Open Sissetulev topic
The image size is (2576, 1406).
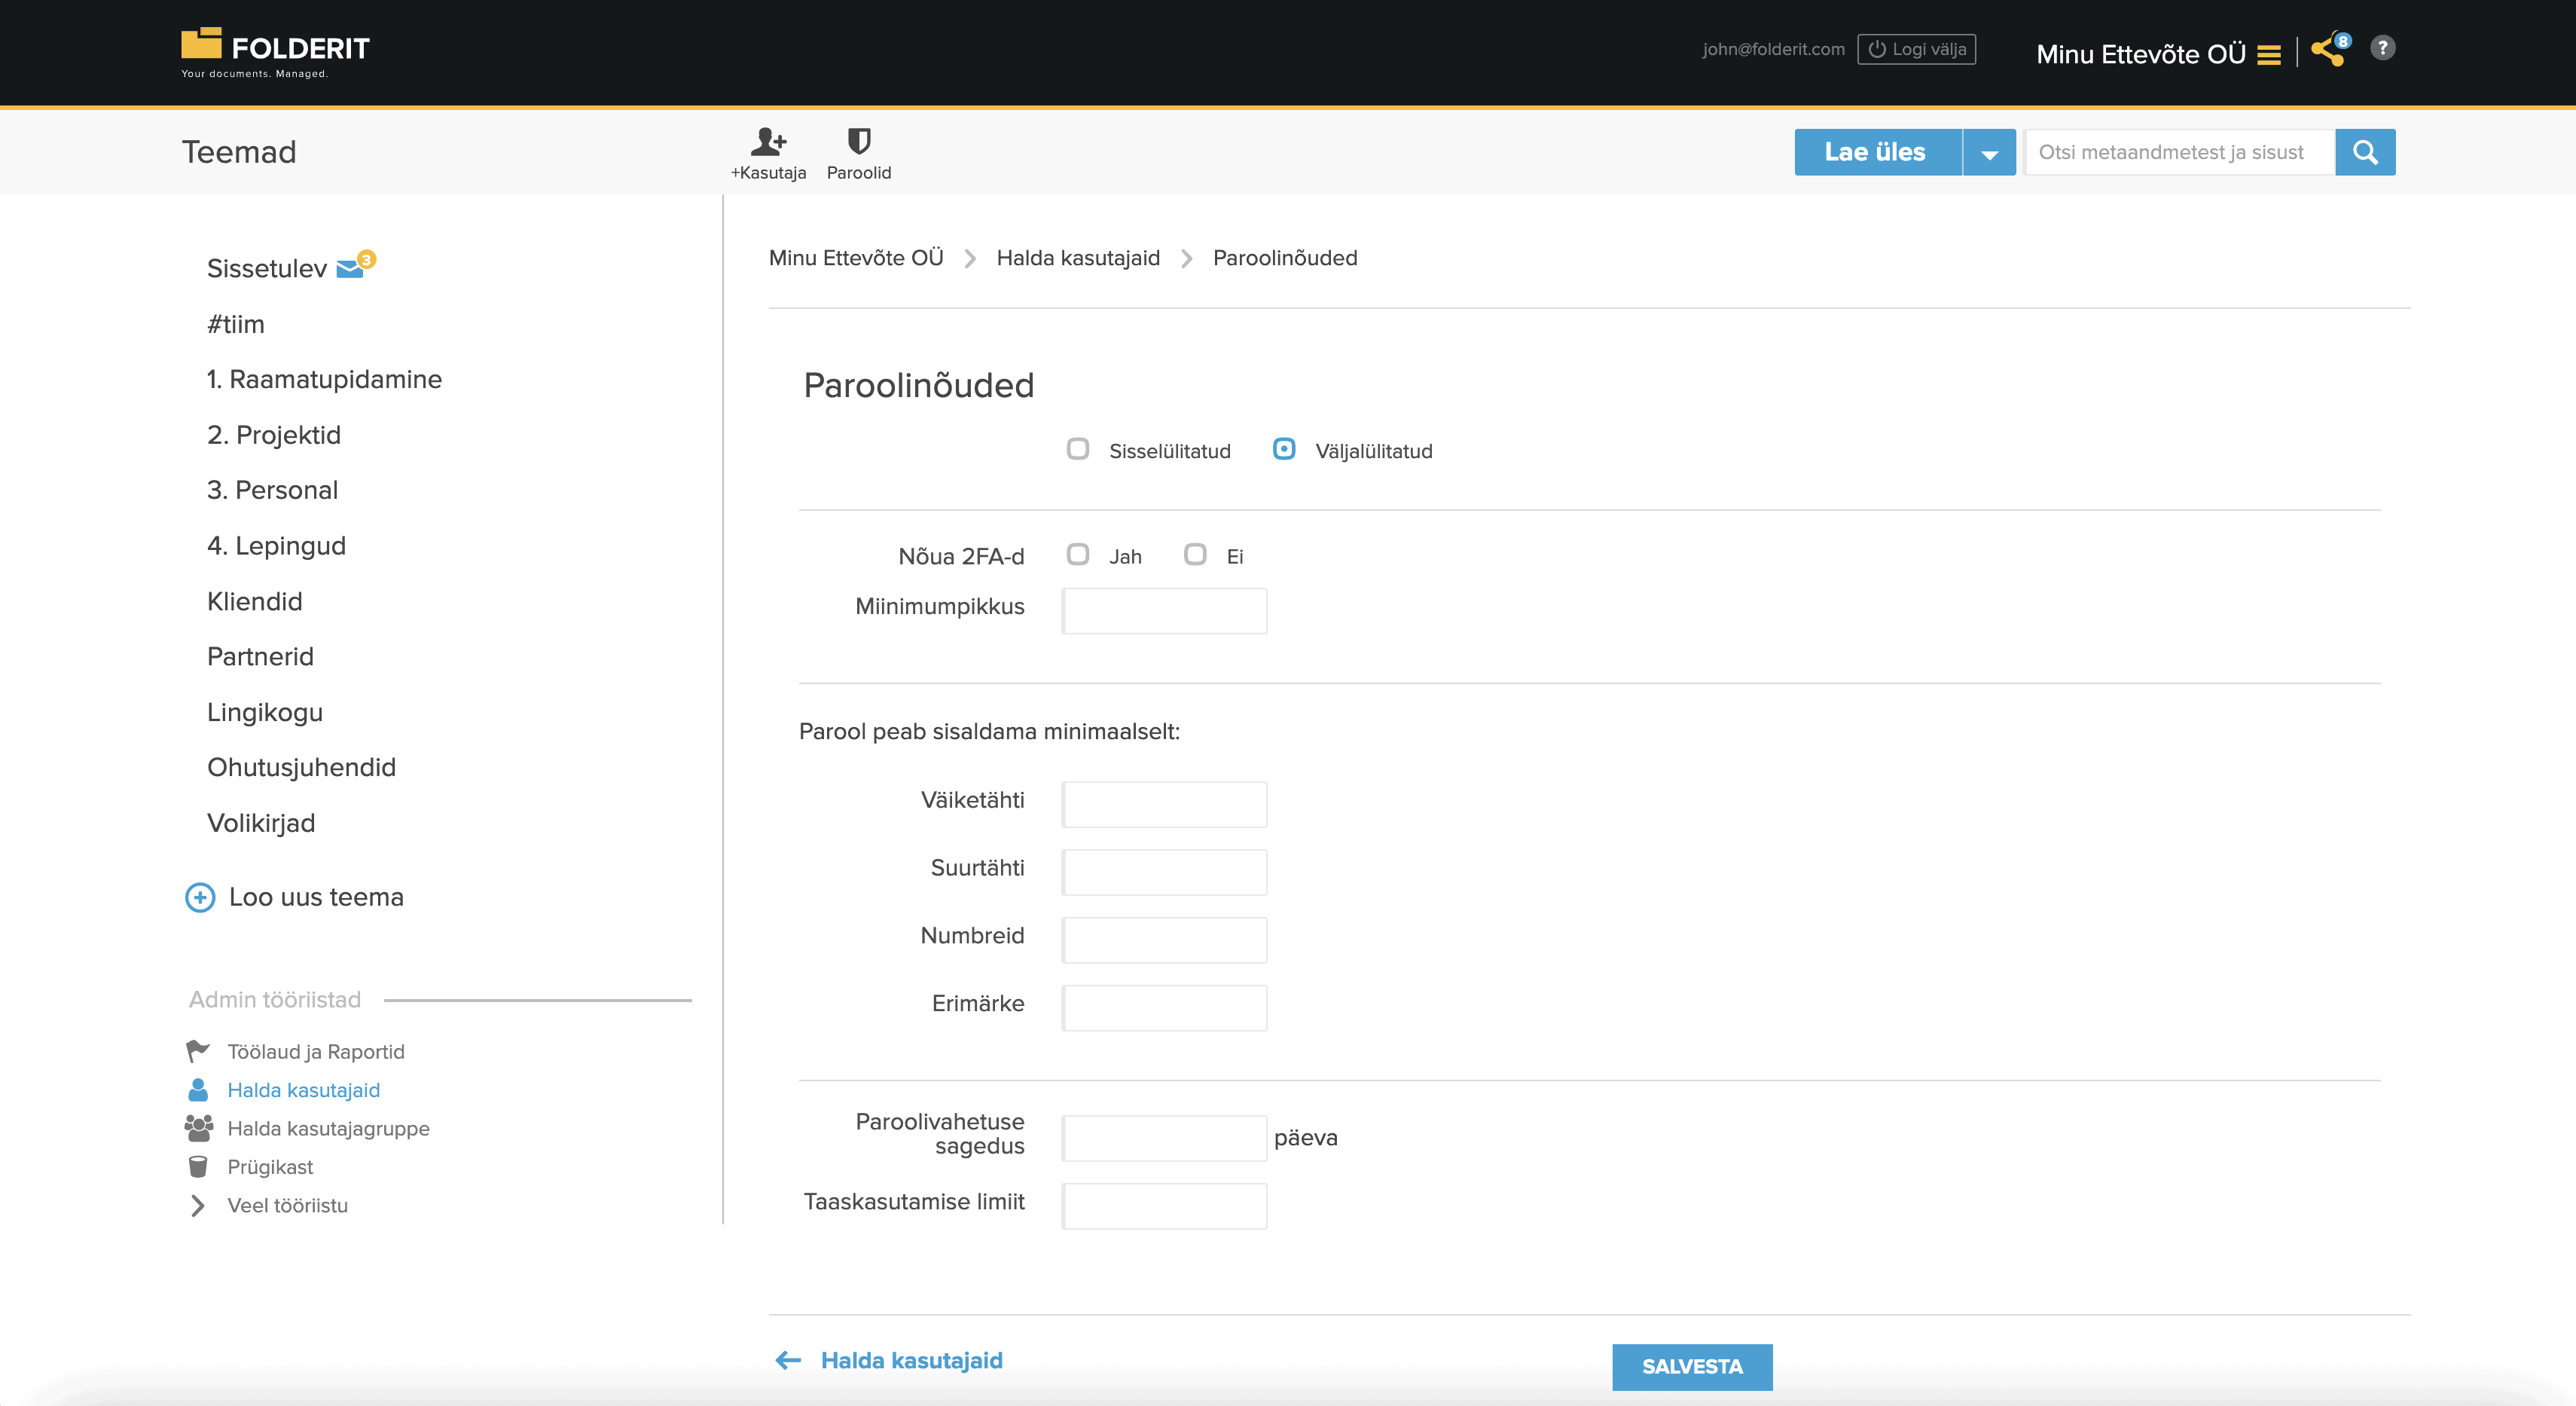(267, 268)
